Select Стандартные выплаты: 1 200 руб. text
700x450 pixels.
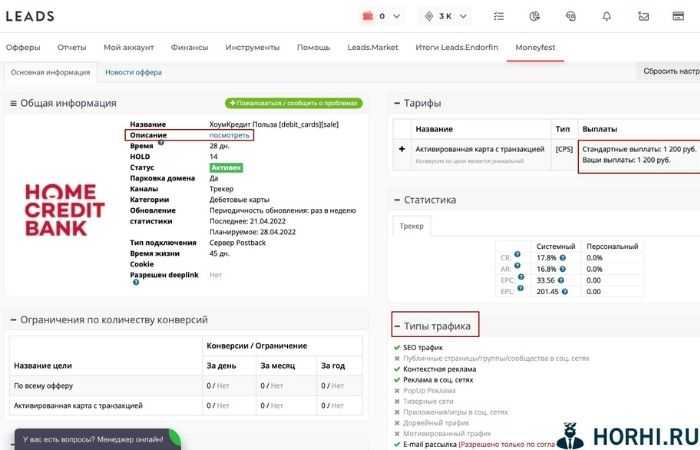coord(639,149)
